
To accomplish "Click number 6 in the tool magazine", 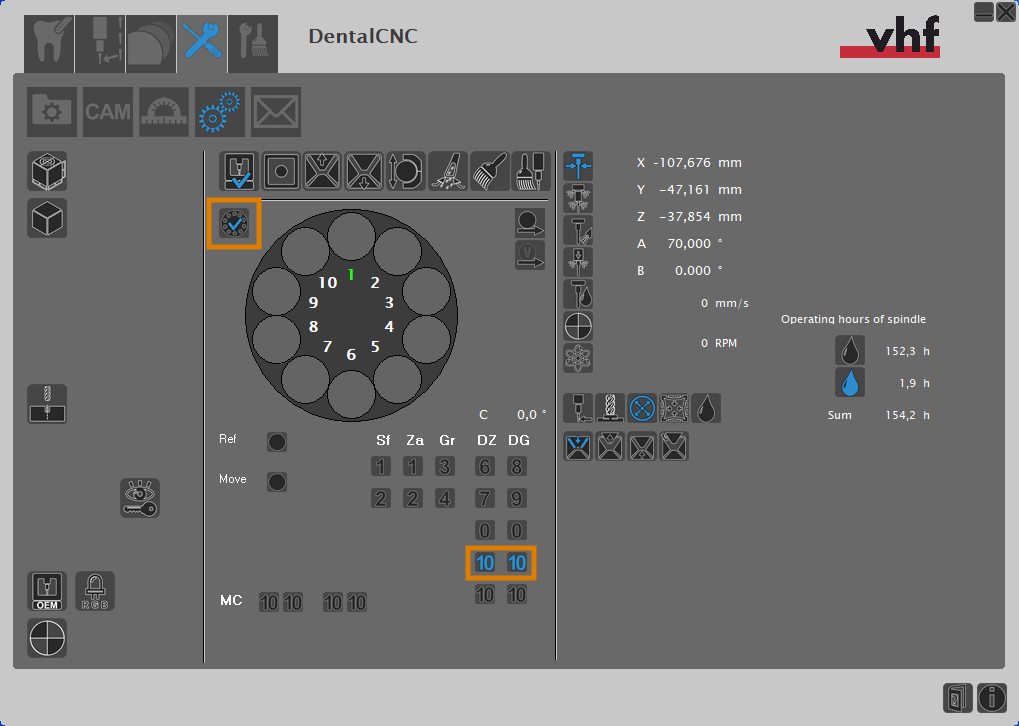I will point(351,355).
